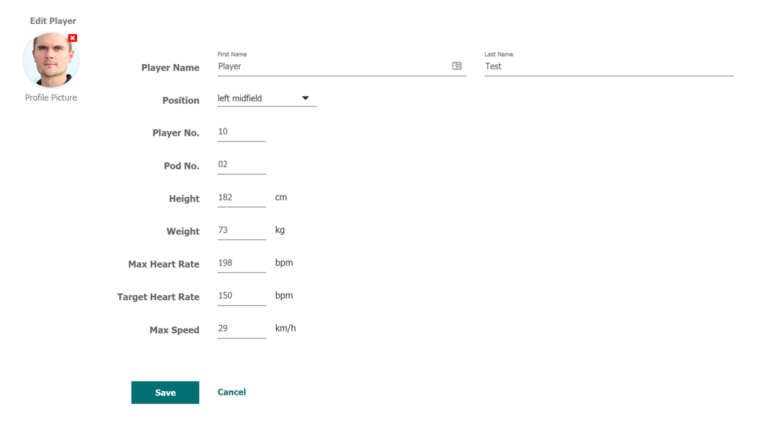Image resolution: width=768 pixels, height=422 pixels.
Task: Click the Height field showing 182
Action: point(241,198)
